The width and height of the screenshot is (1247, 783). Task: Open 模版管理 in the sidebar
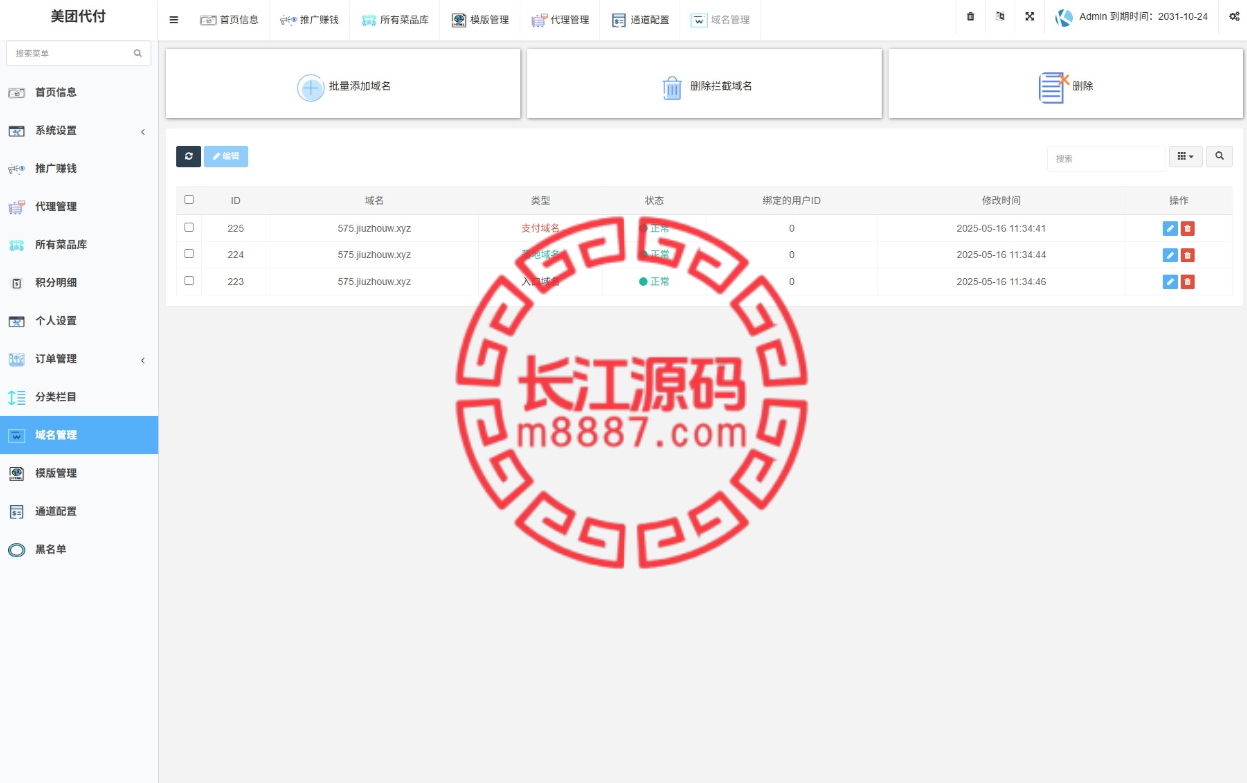pyautogui.click(x=79, y=473)
